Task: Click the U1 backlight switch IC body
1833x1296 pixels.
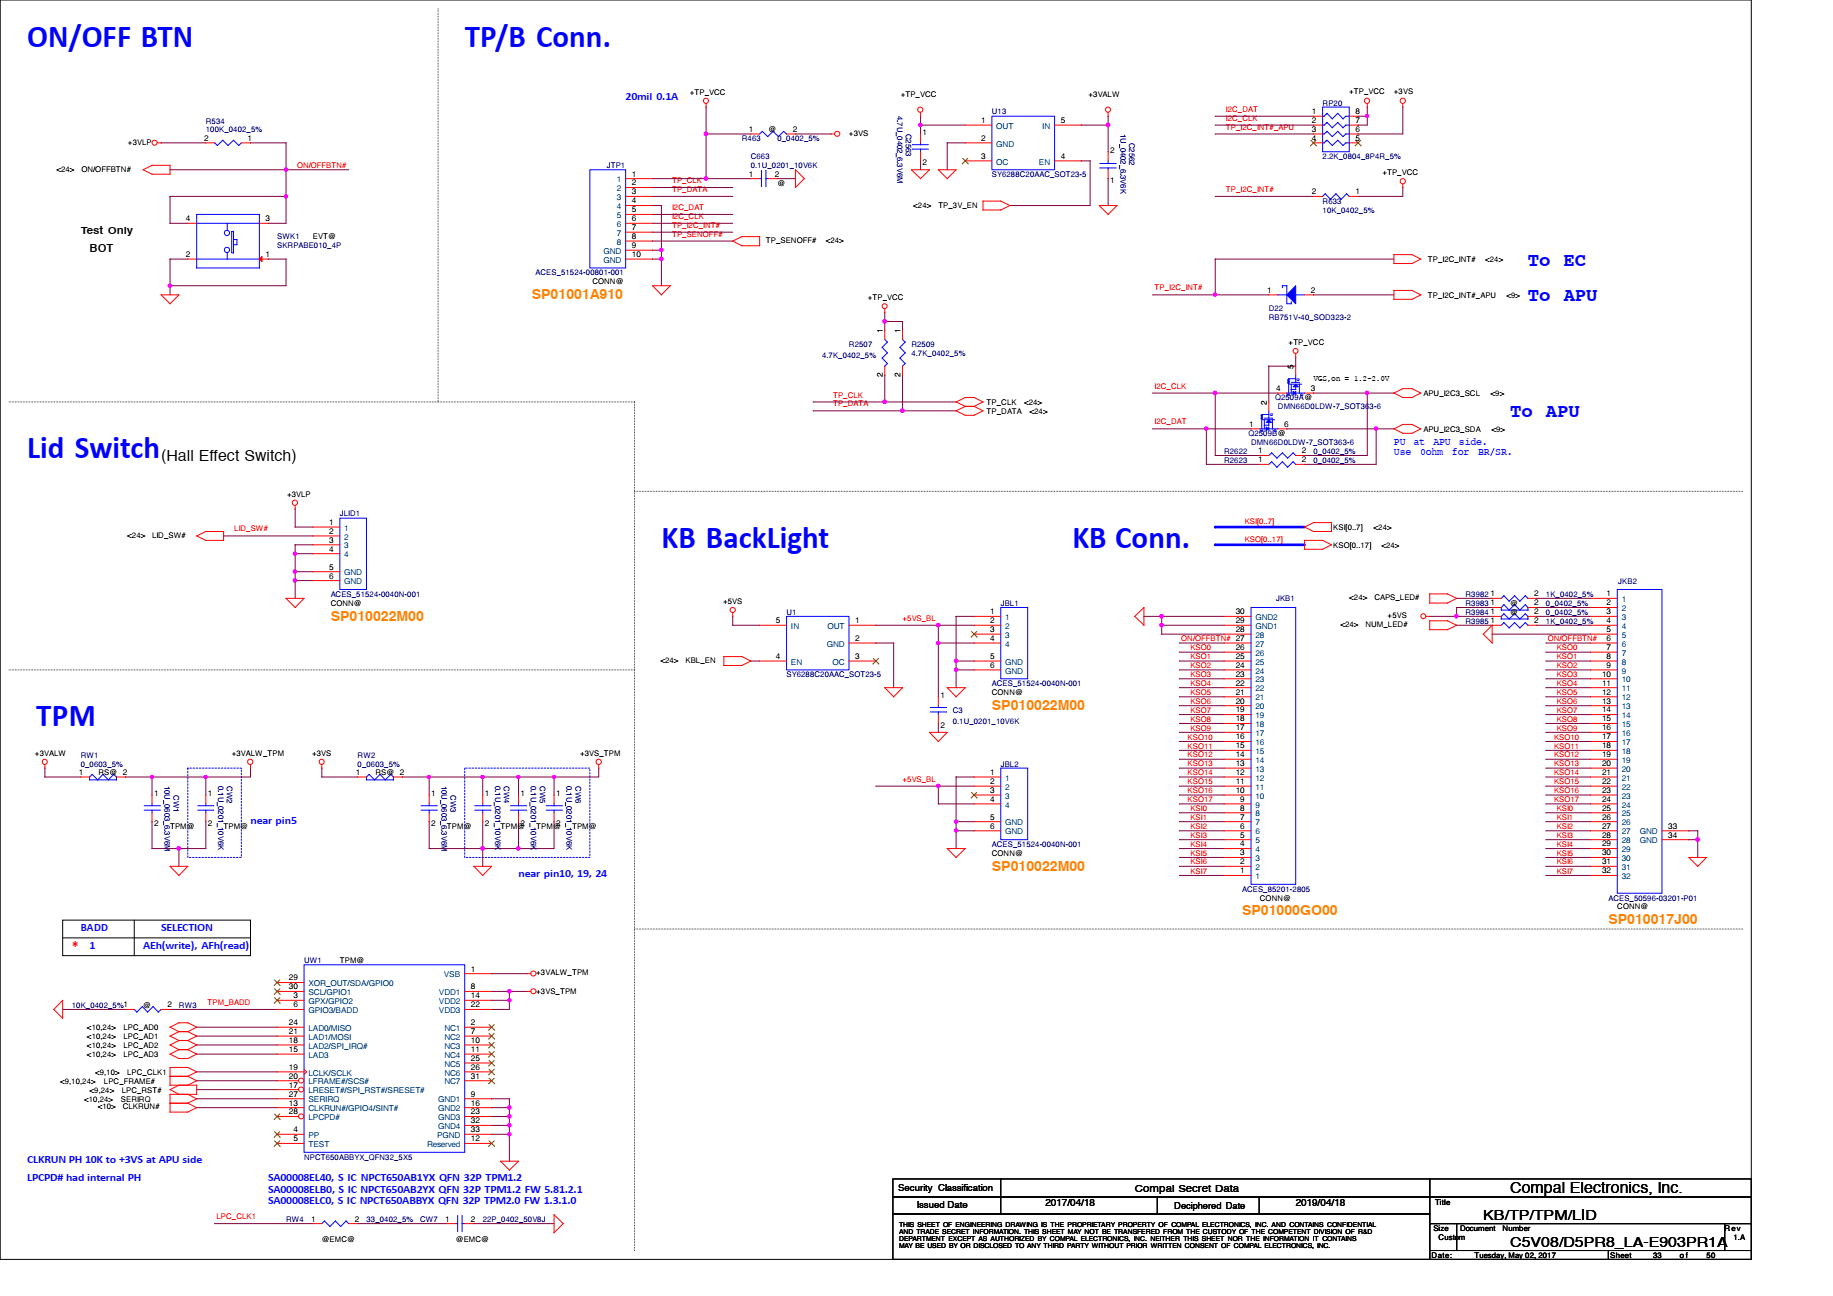Action: tap(818, 643)
